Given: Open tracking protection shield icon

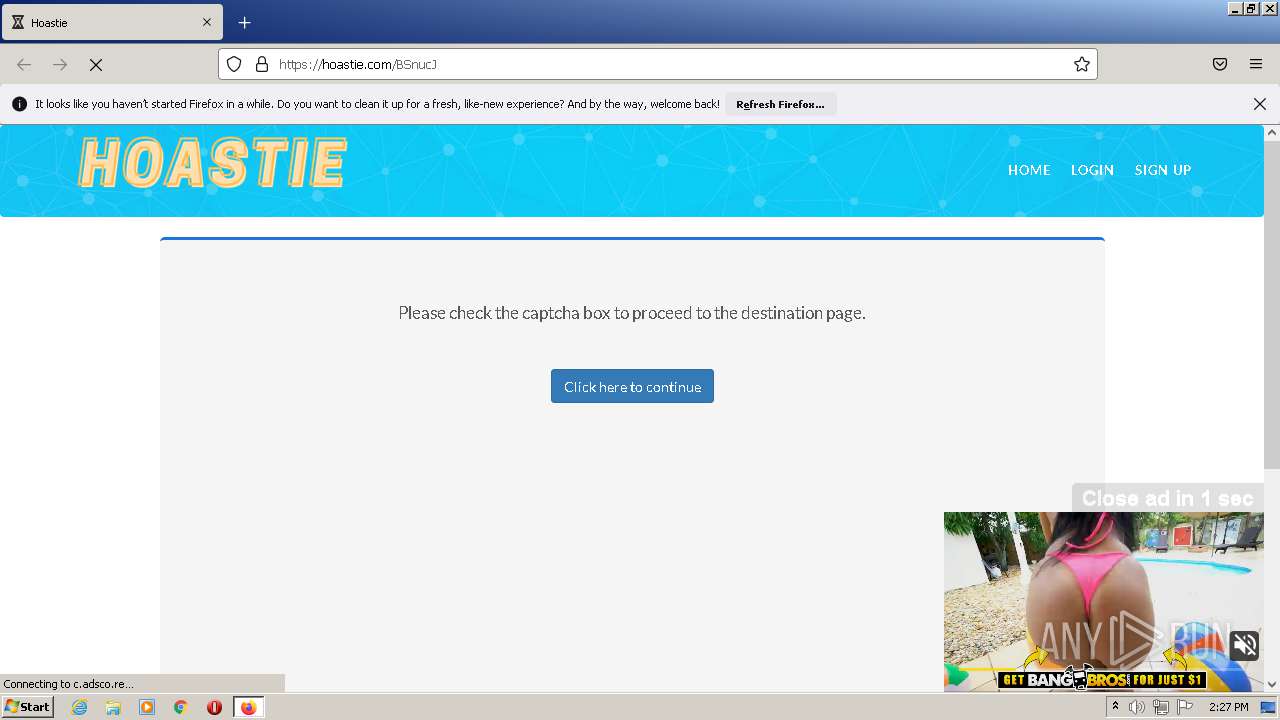Looking at the screenshot, I should [234, 64].
